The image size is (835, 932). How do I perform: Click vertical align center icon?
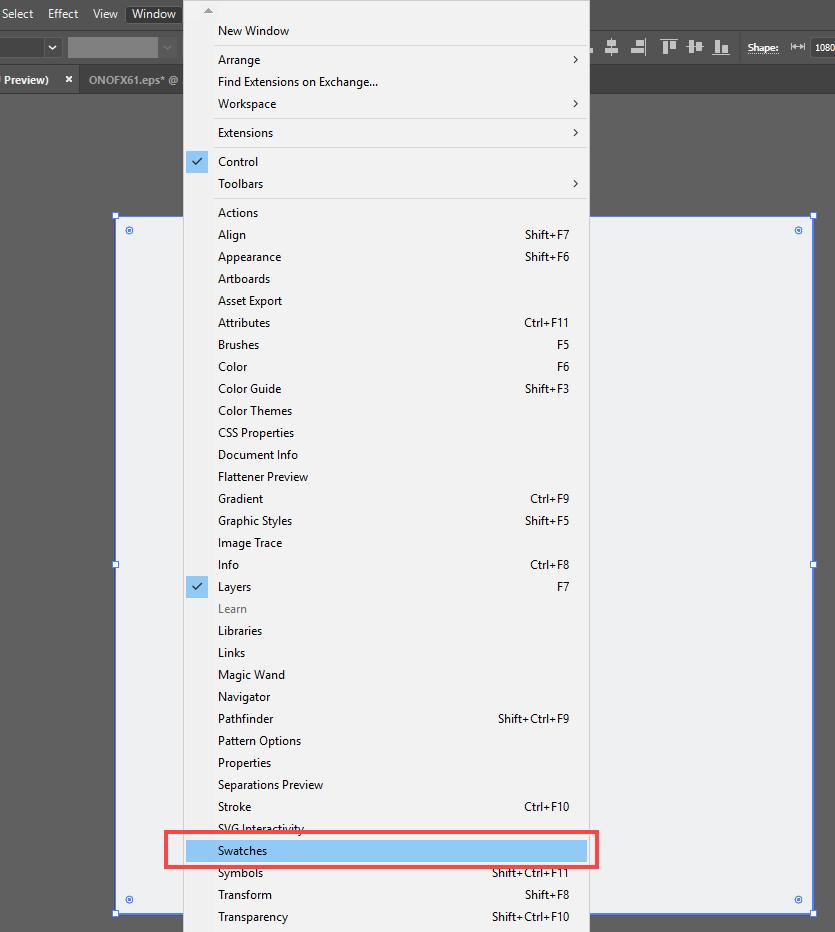(x=695, y=47)
